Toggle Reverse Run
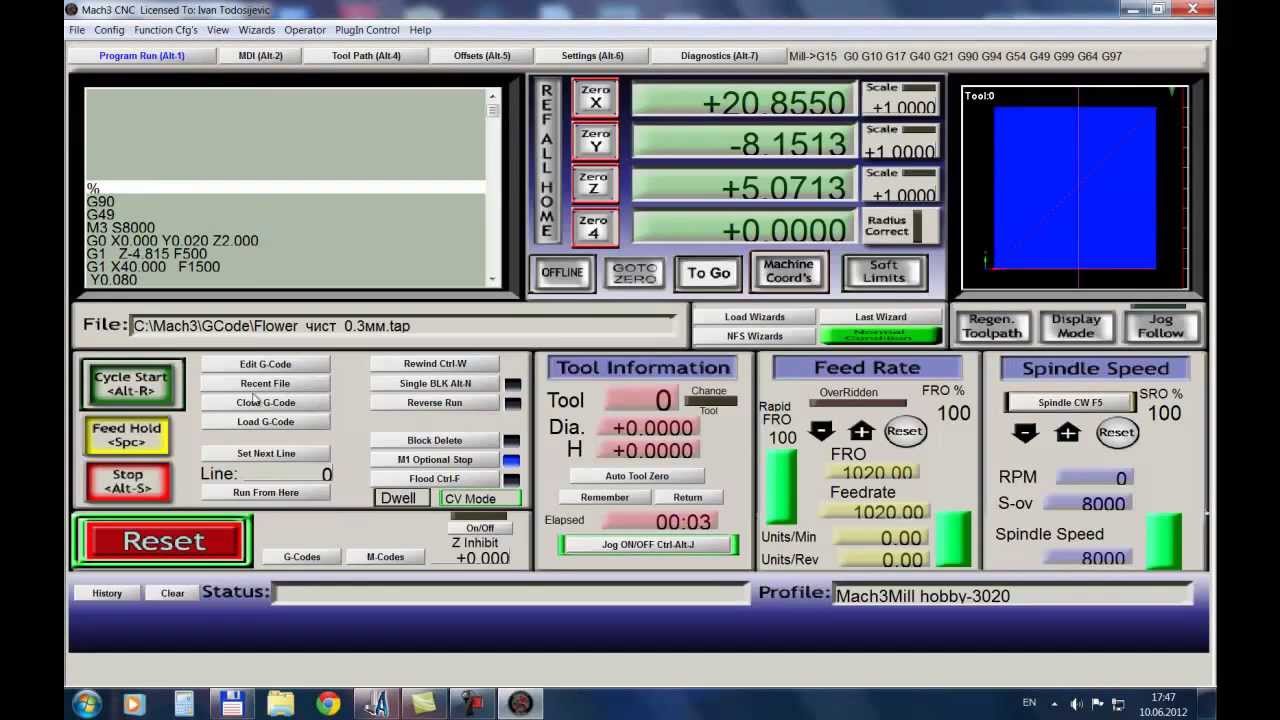The width and height of the screenshot is (1280, 720). (435, 402)
